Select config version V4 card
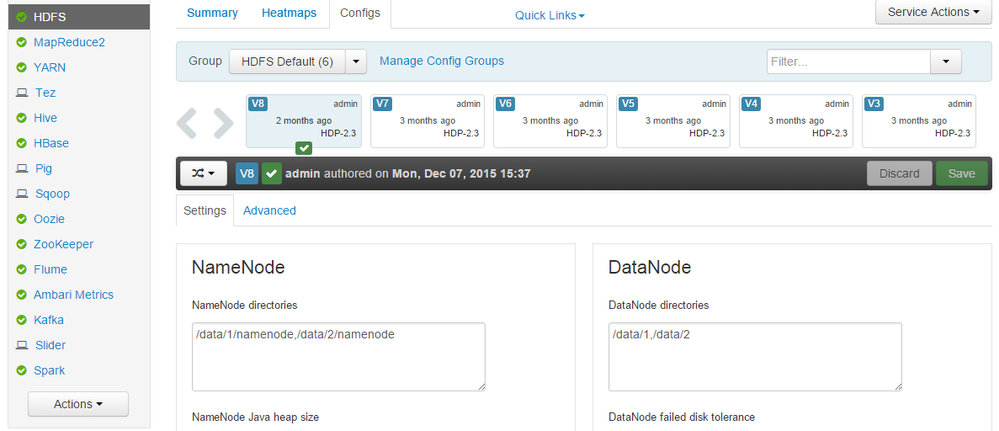Viewport: 999px width, 431px height. [796, 121]
